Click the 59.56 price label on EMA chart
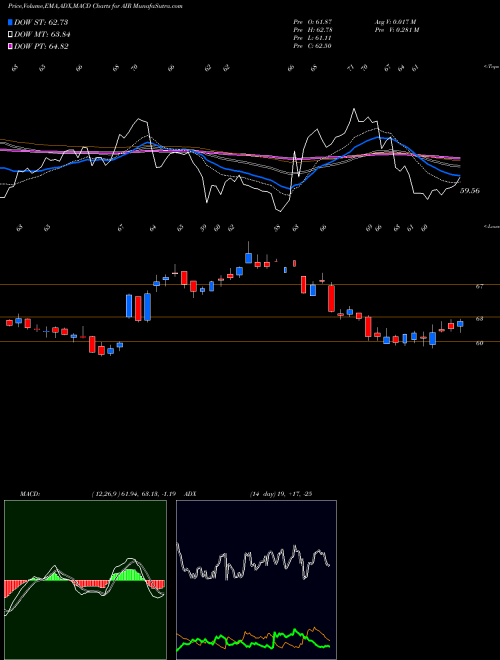This screenshot has width=500, height=660. click(x=470, y=191)
